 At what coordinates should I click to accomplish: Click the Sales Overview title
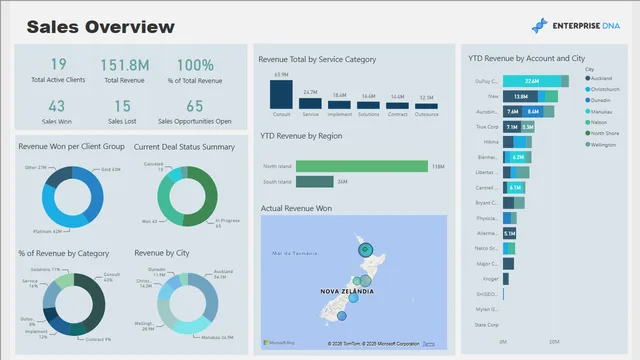tap(100, 27)
